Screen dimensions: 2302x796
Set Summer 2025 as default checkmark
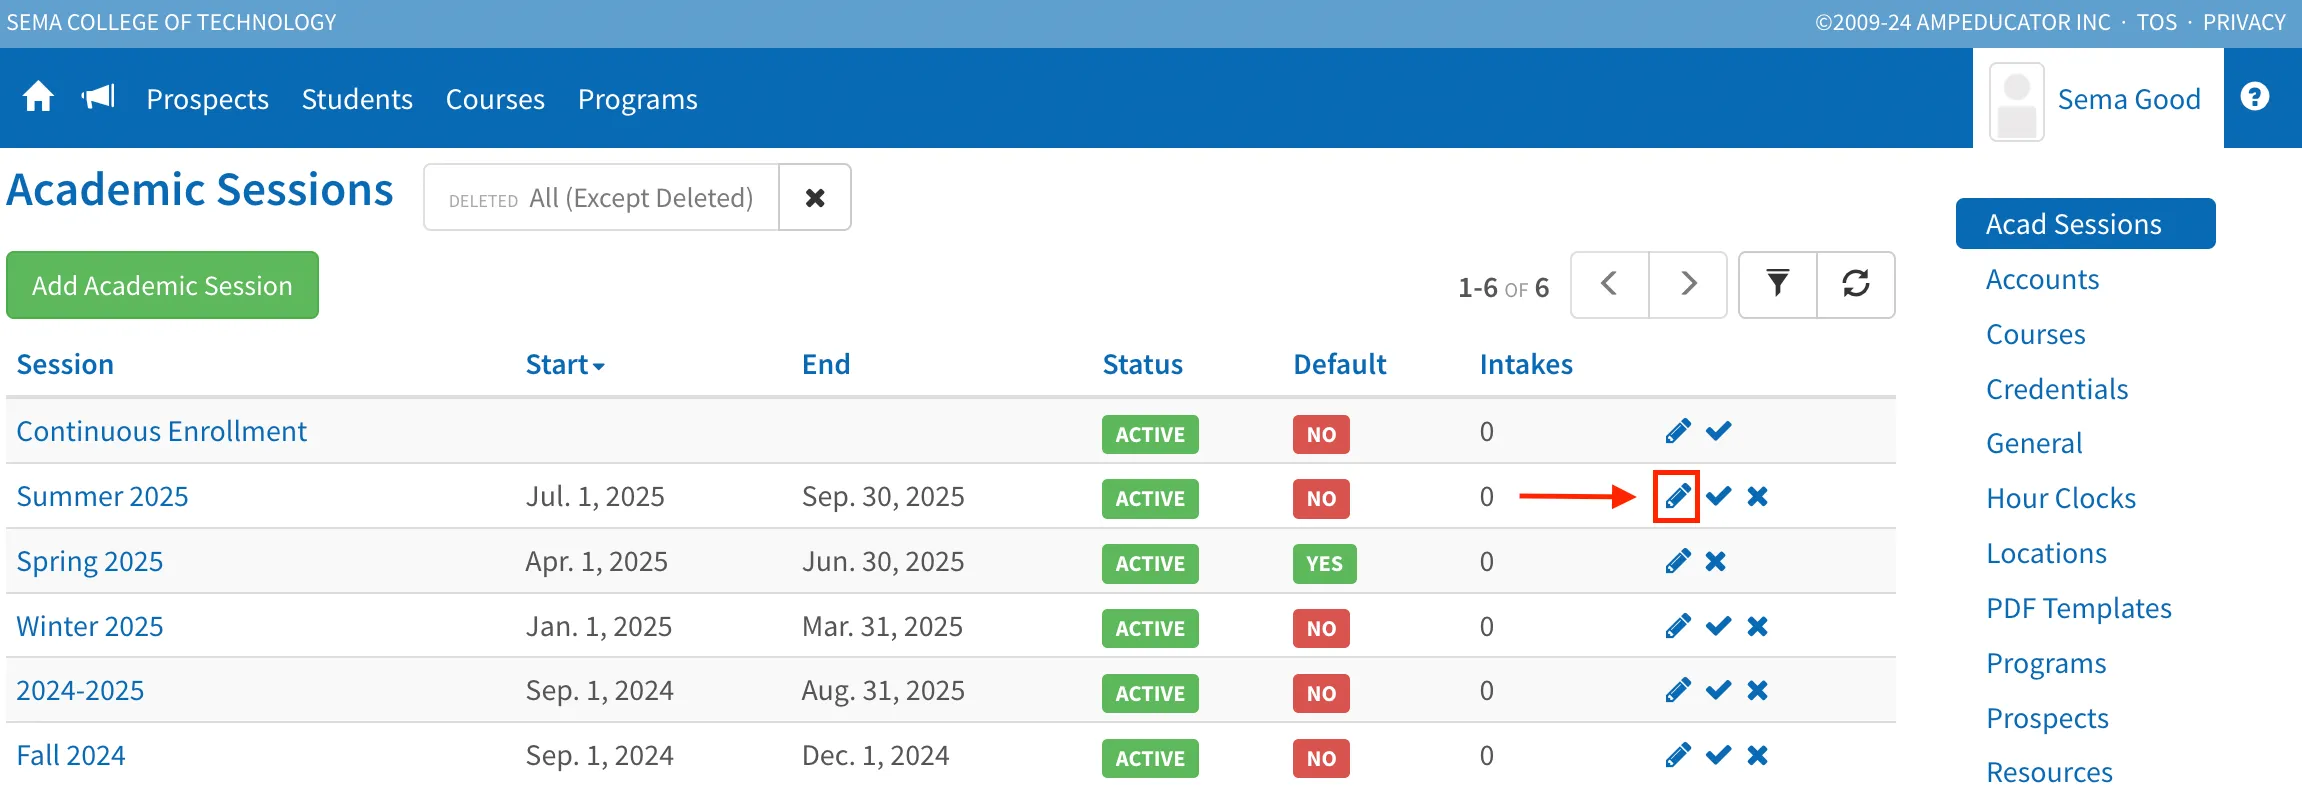[1718, 496]
